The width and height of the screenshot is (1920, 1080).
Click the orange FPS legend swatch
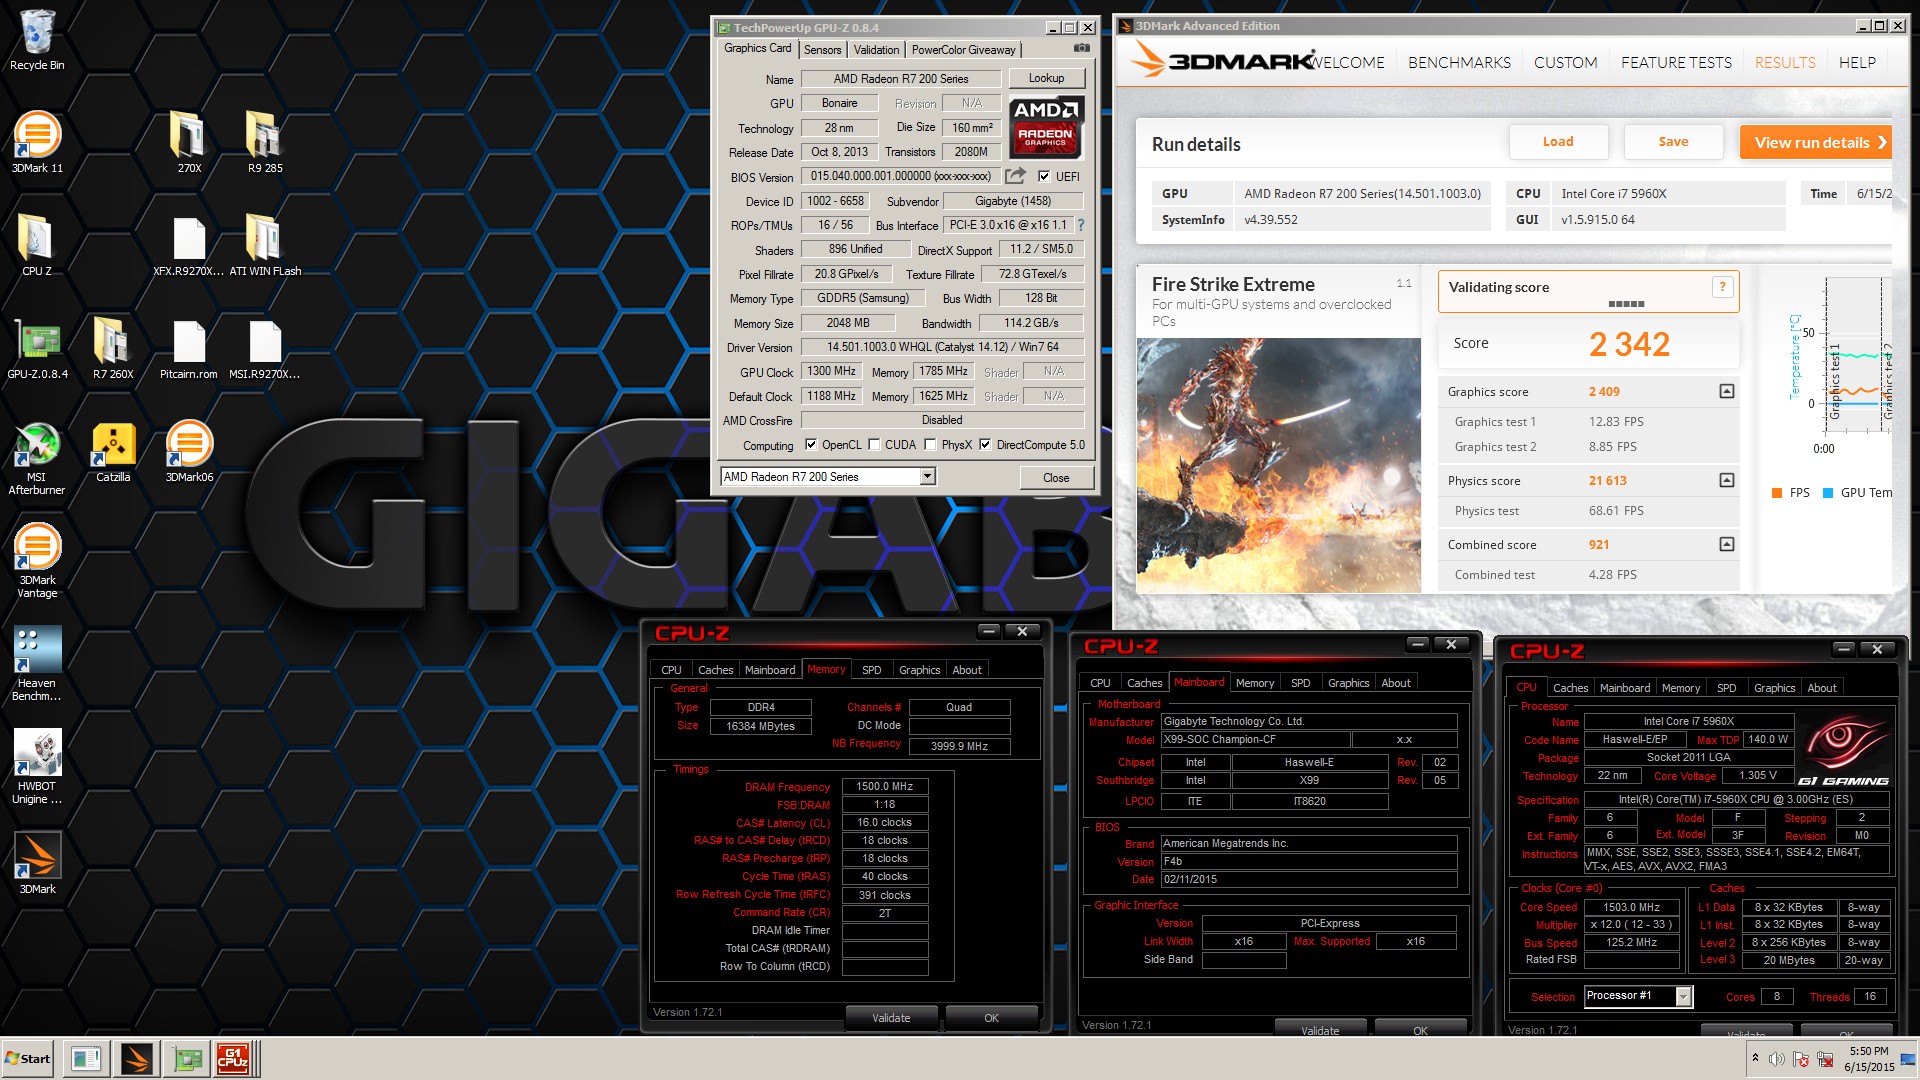coord(1777,492)
